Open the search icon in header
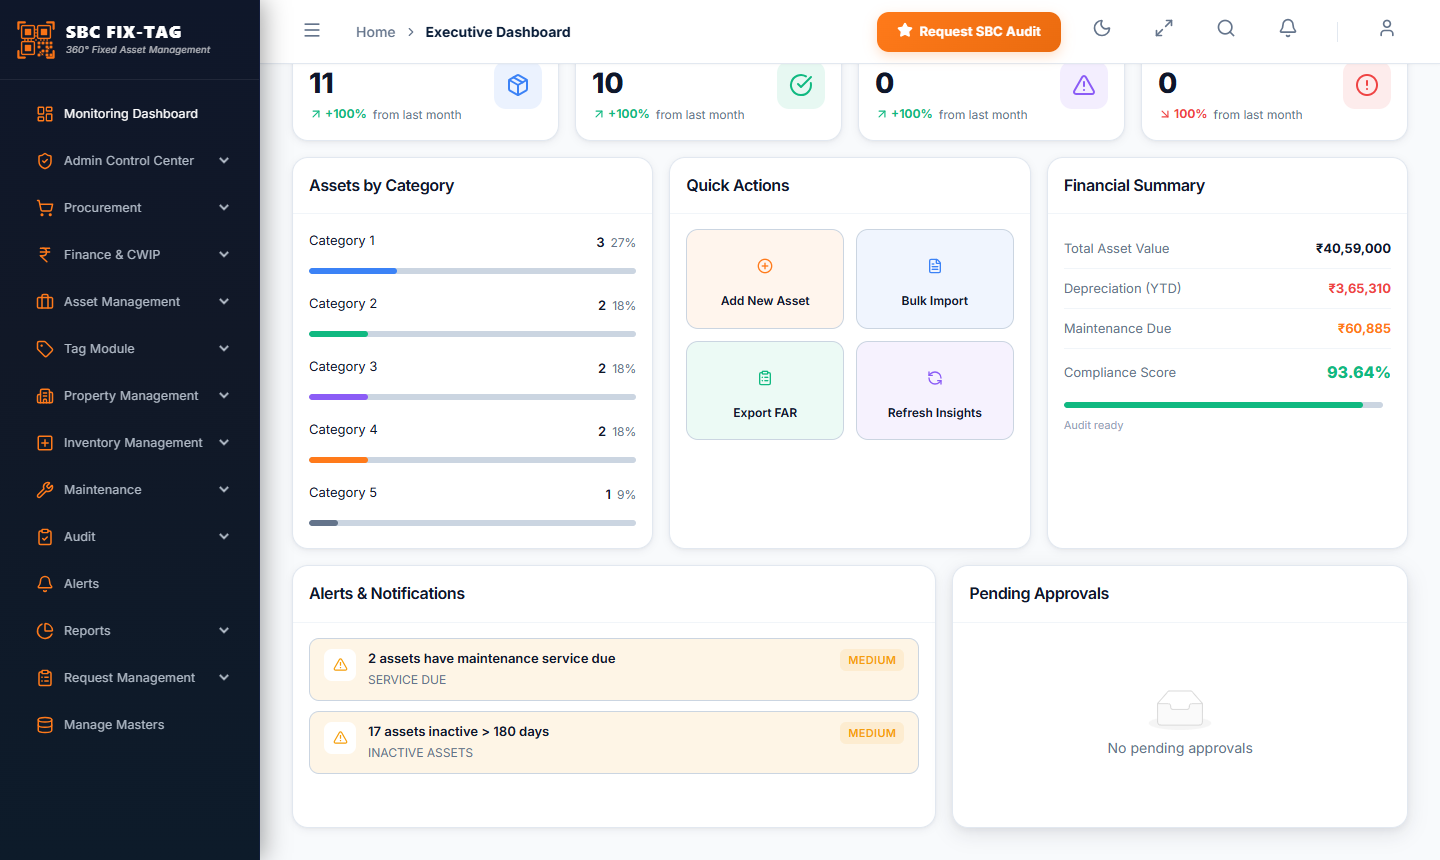Image resolution: width=1440 pixels, height=860 pixels. tap(1226, 29)
